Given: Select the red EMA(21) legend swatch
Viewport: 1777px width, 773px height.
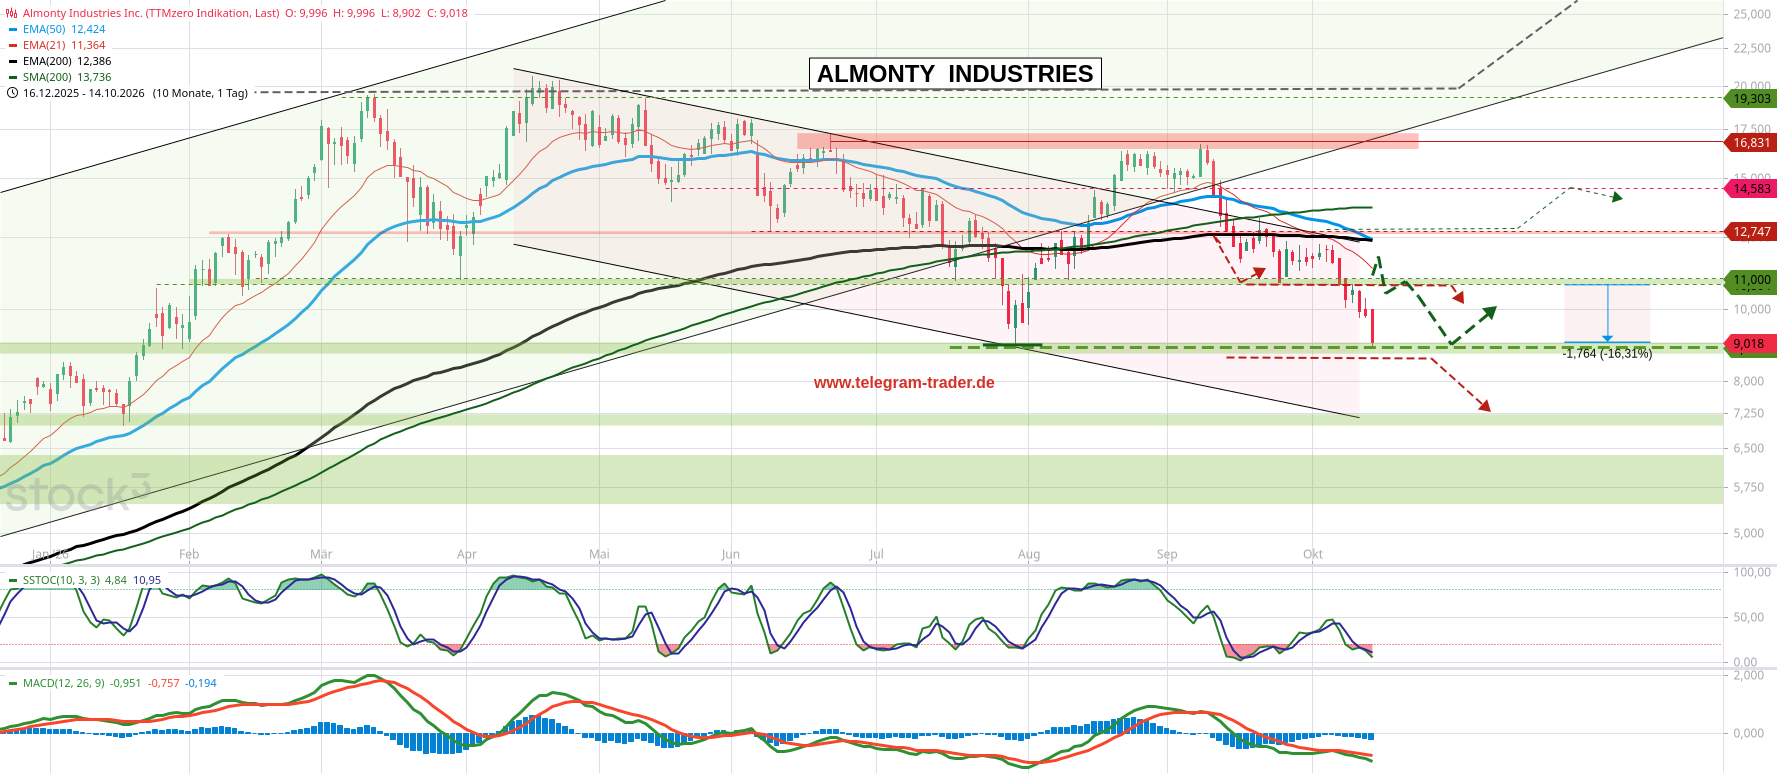Looking at the screenshot, I should pos(13,45).
